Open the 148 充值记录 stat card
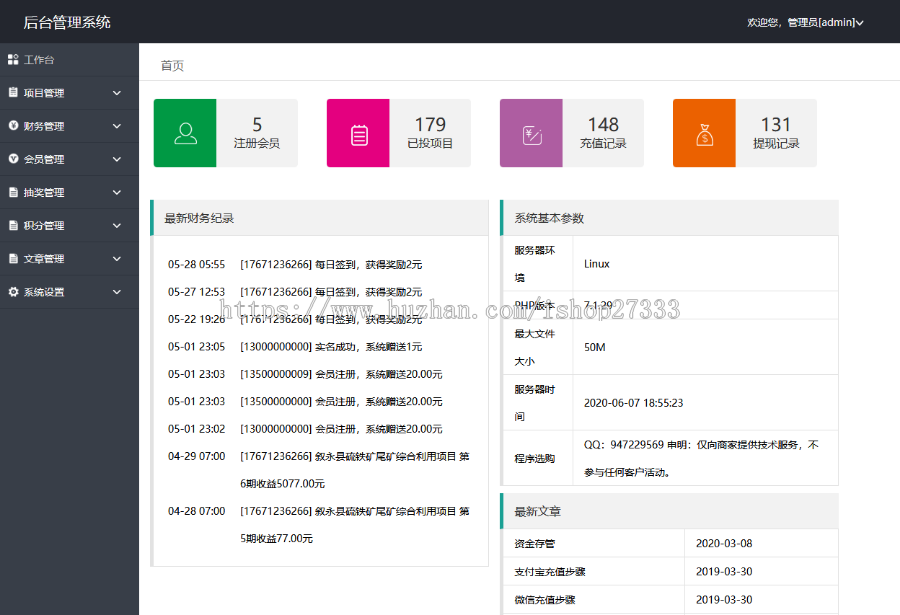Image resolution: width=900 pixels, height=615 pixels. [572, 133]
